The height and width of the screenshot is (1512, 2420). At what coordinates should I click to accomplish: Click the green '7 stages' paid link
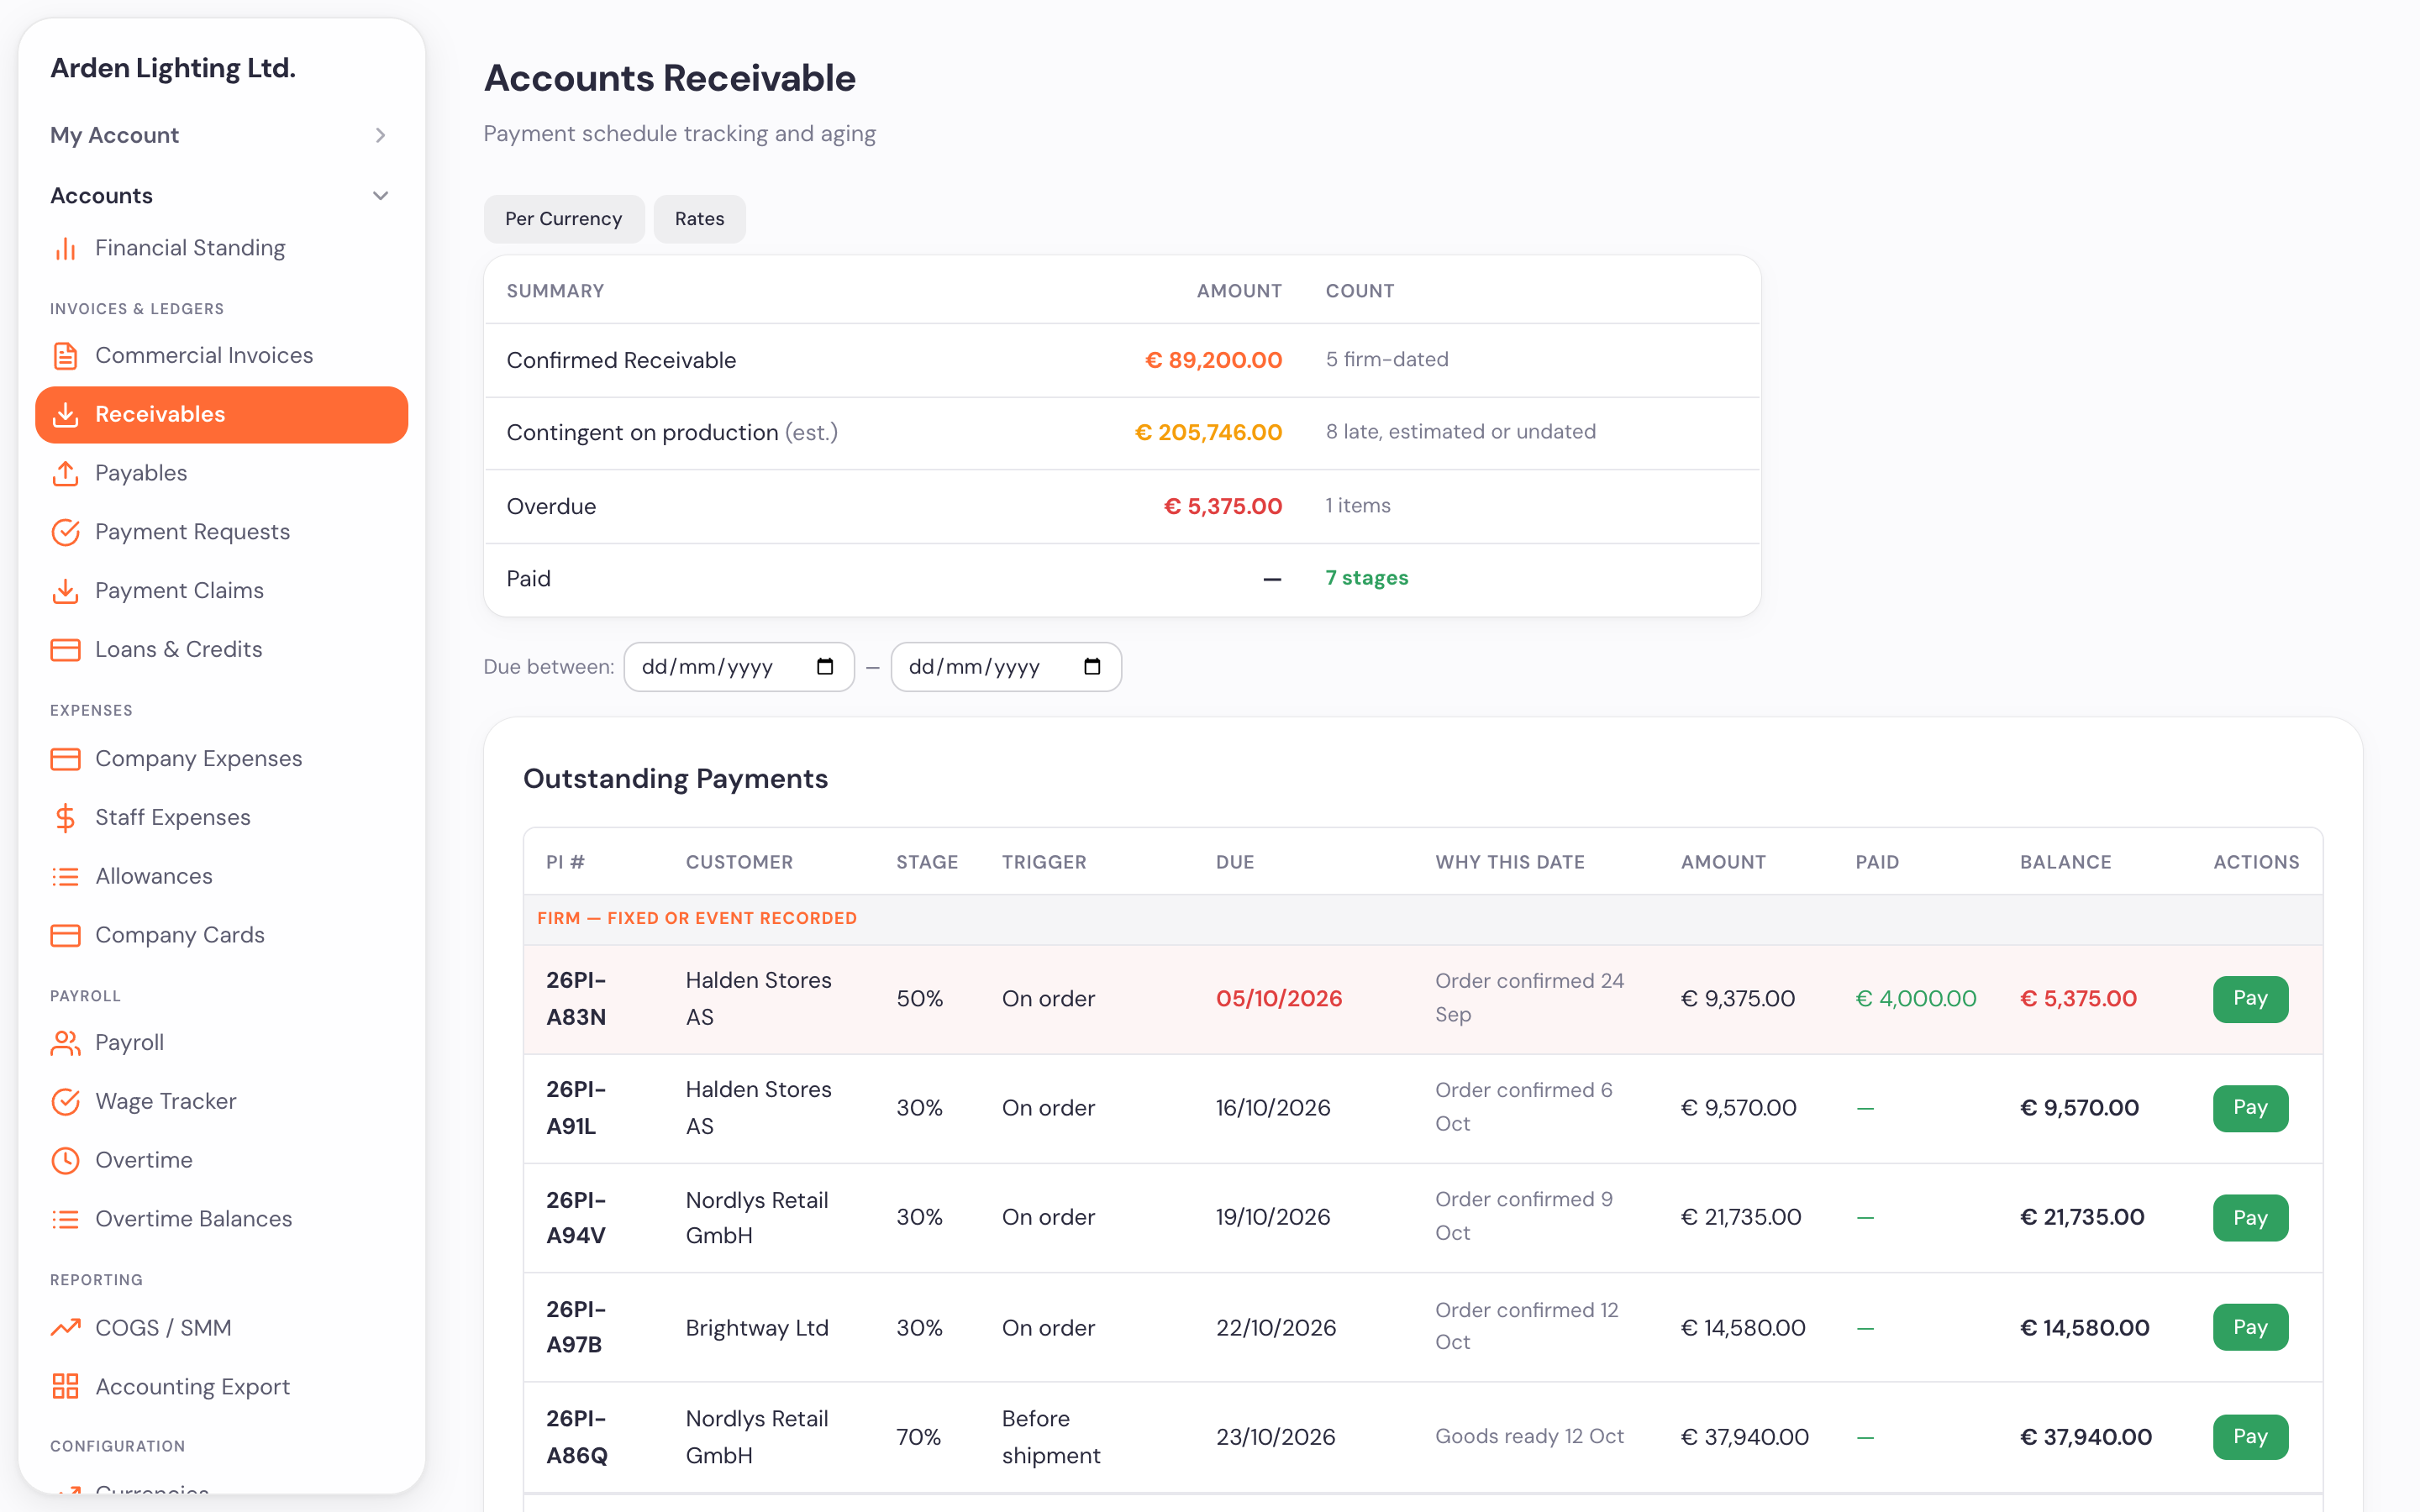(x=1367, y=578)
